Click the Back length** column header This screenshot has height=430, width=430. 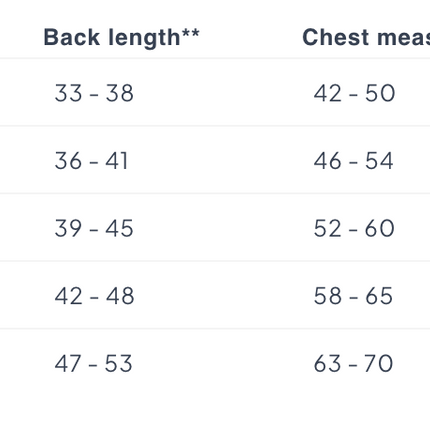(x=122, y=37)
